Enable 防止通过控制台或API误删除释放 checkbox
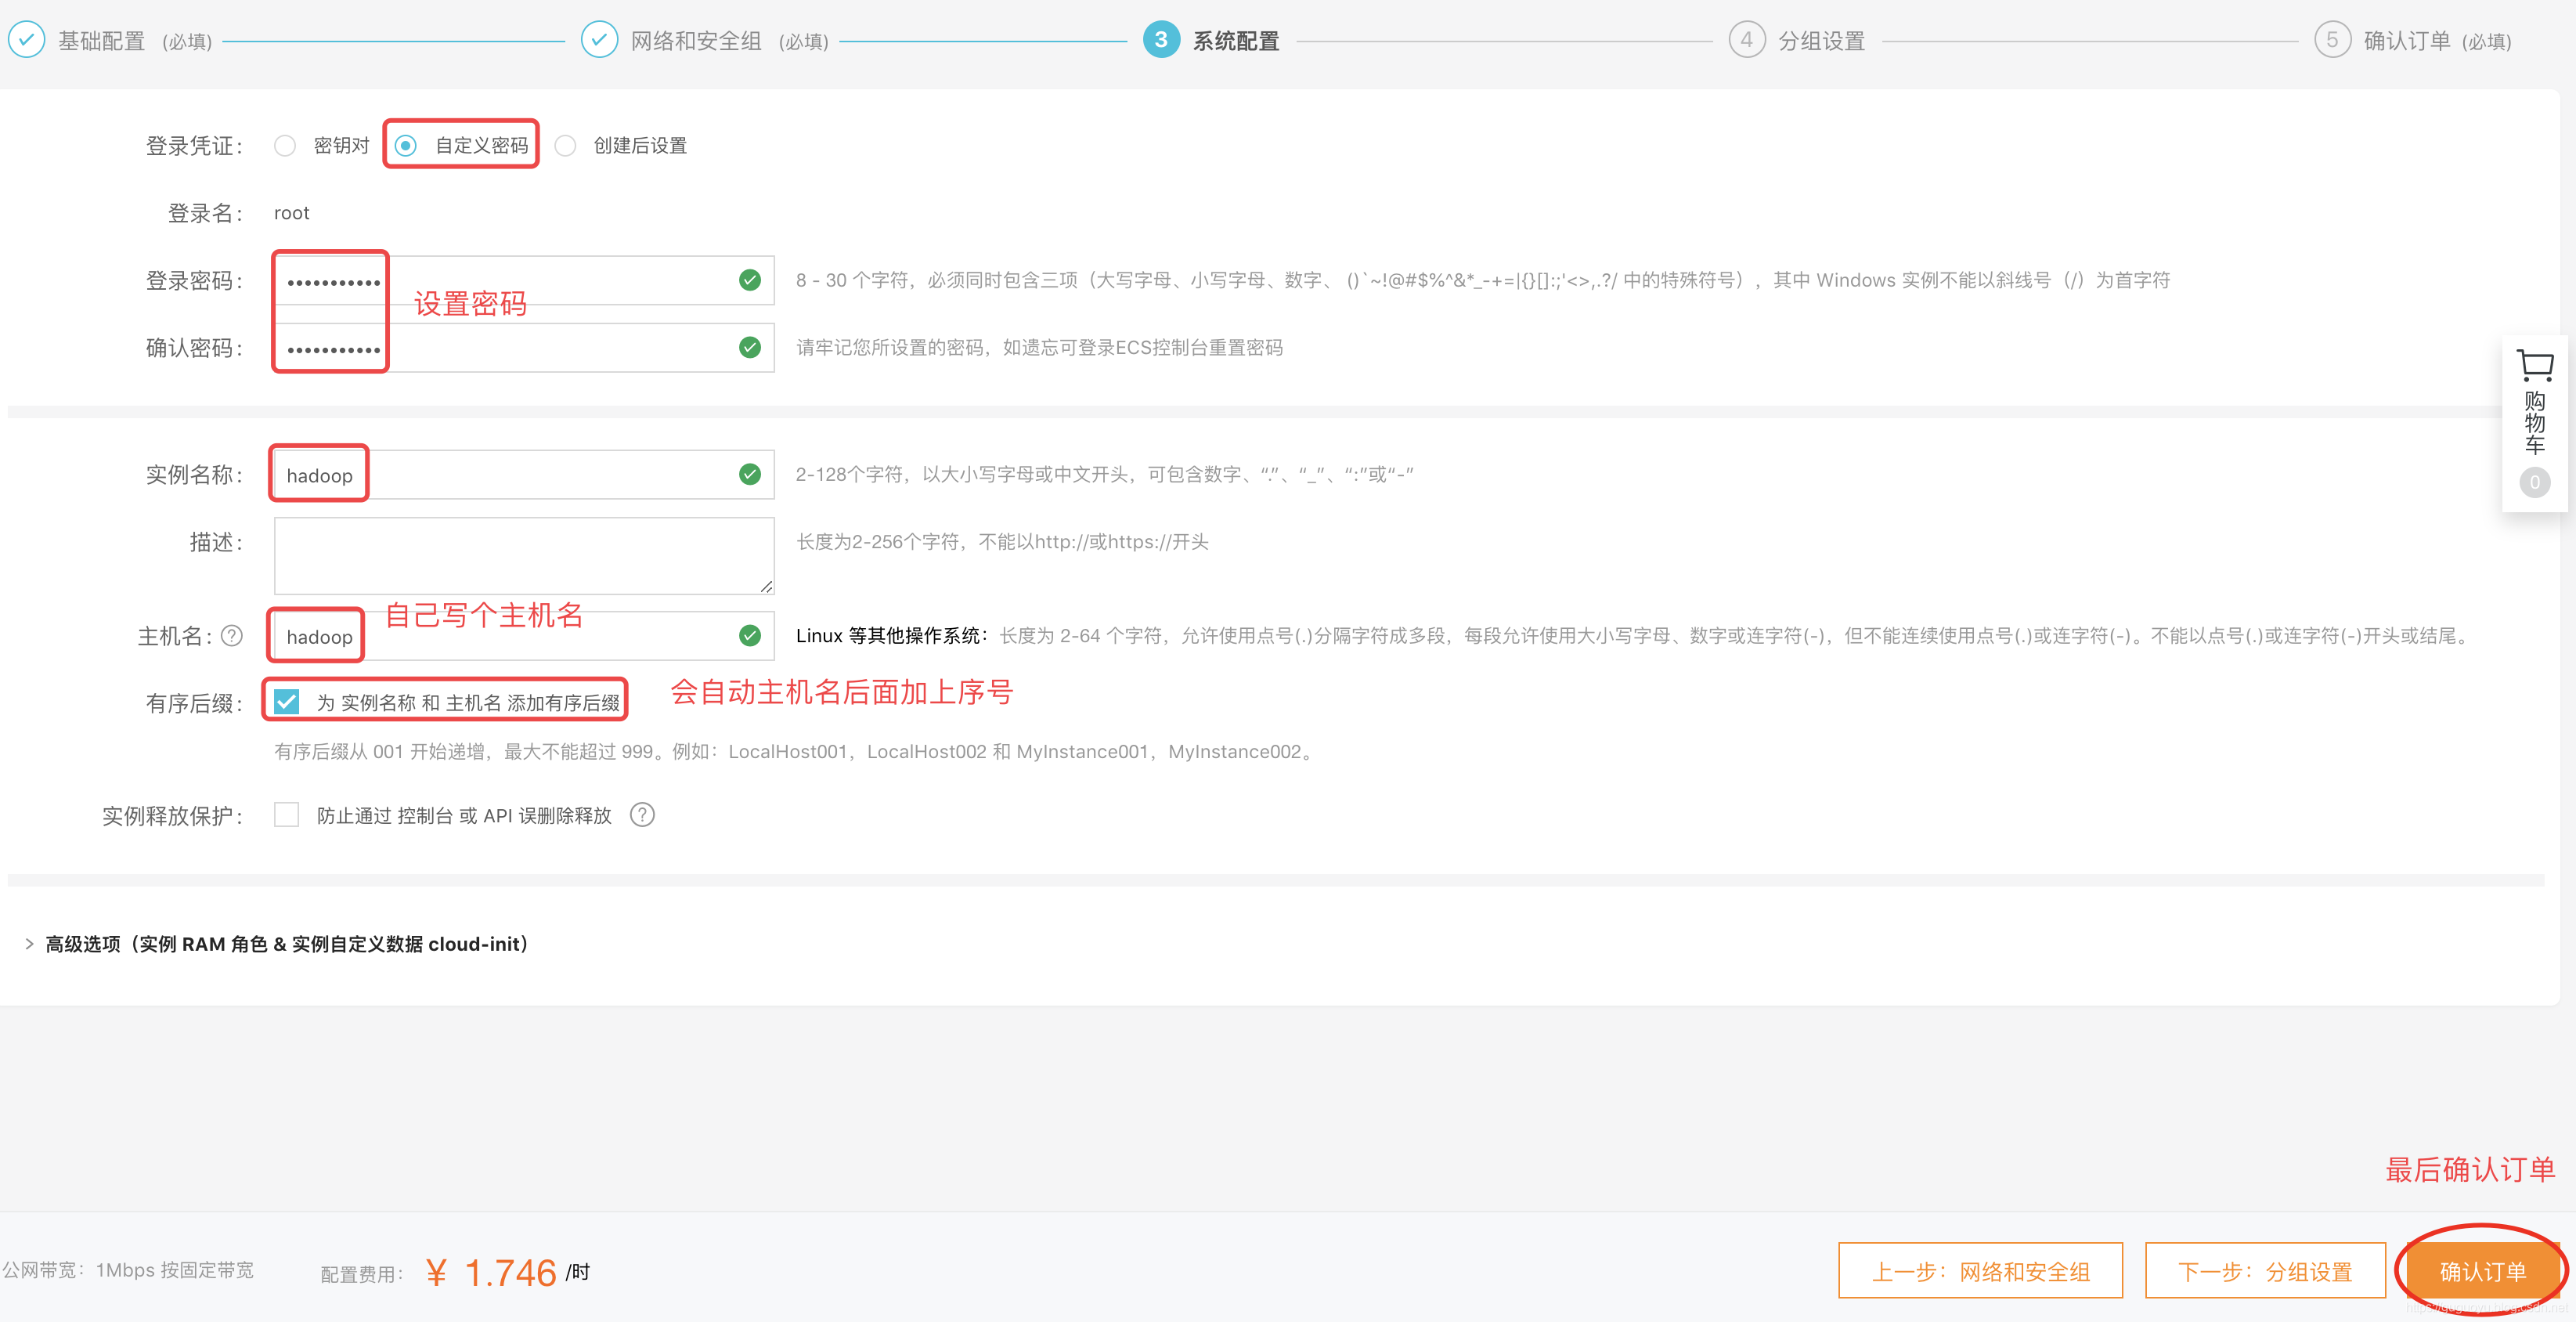This screenshot has width=2576, height=1322. click(x=286, y=815)
